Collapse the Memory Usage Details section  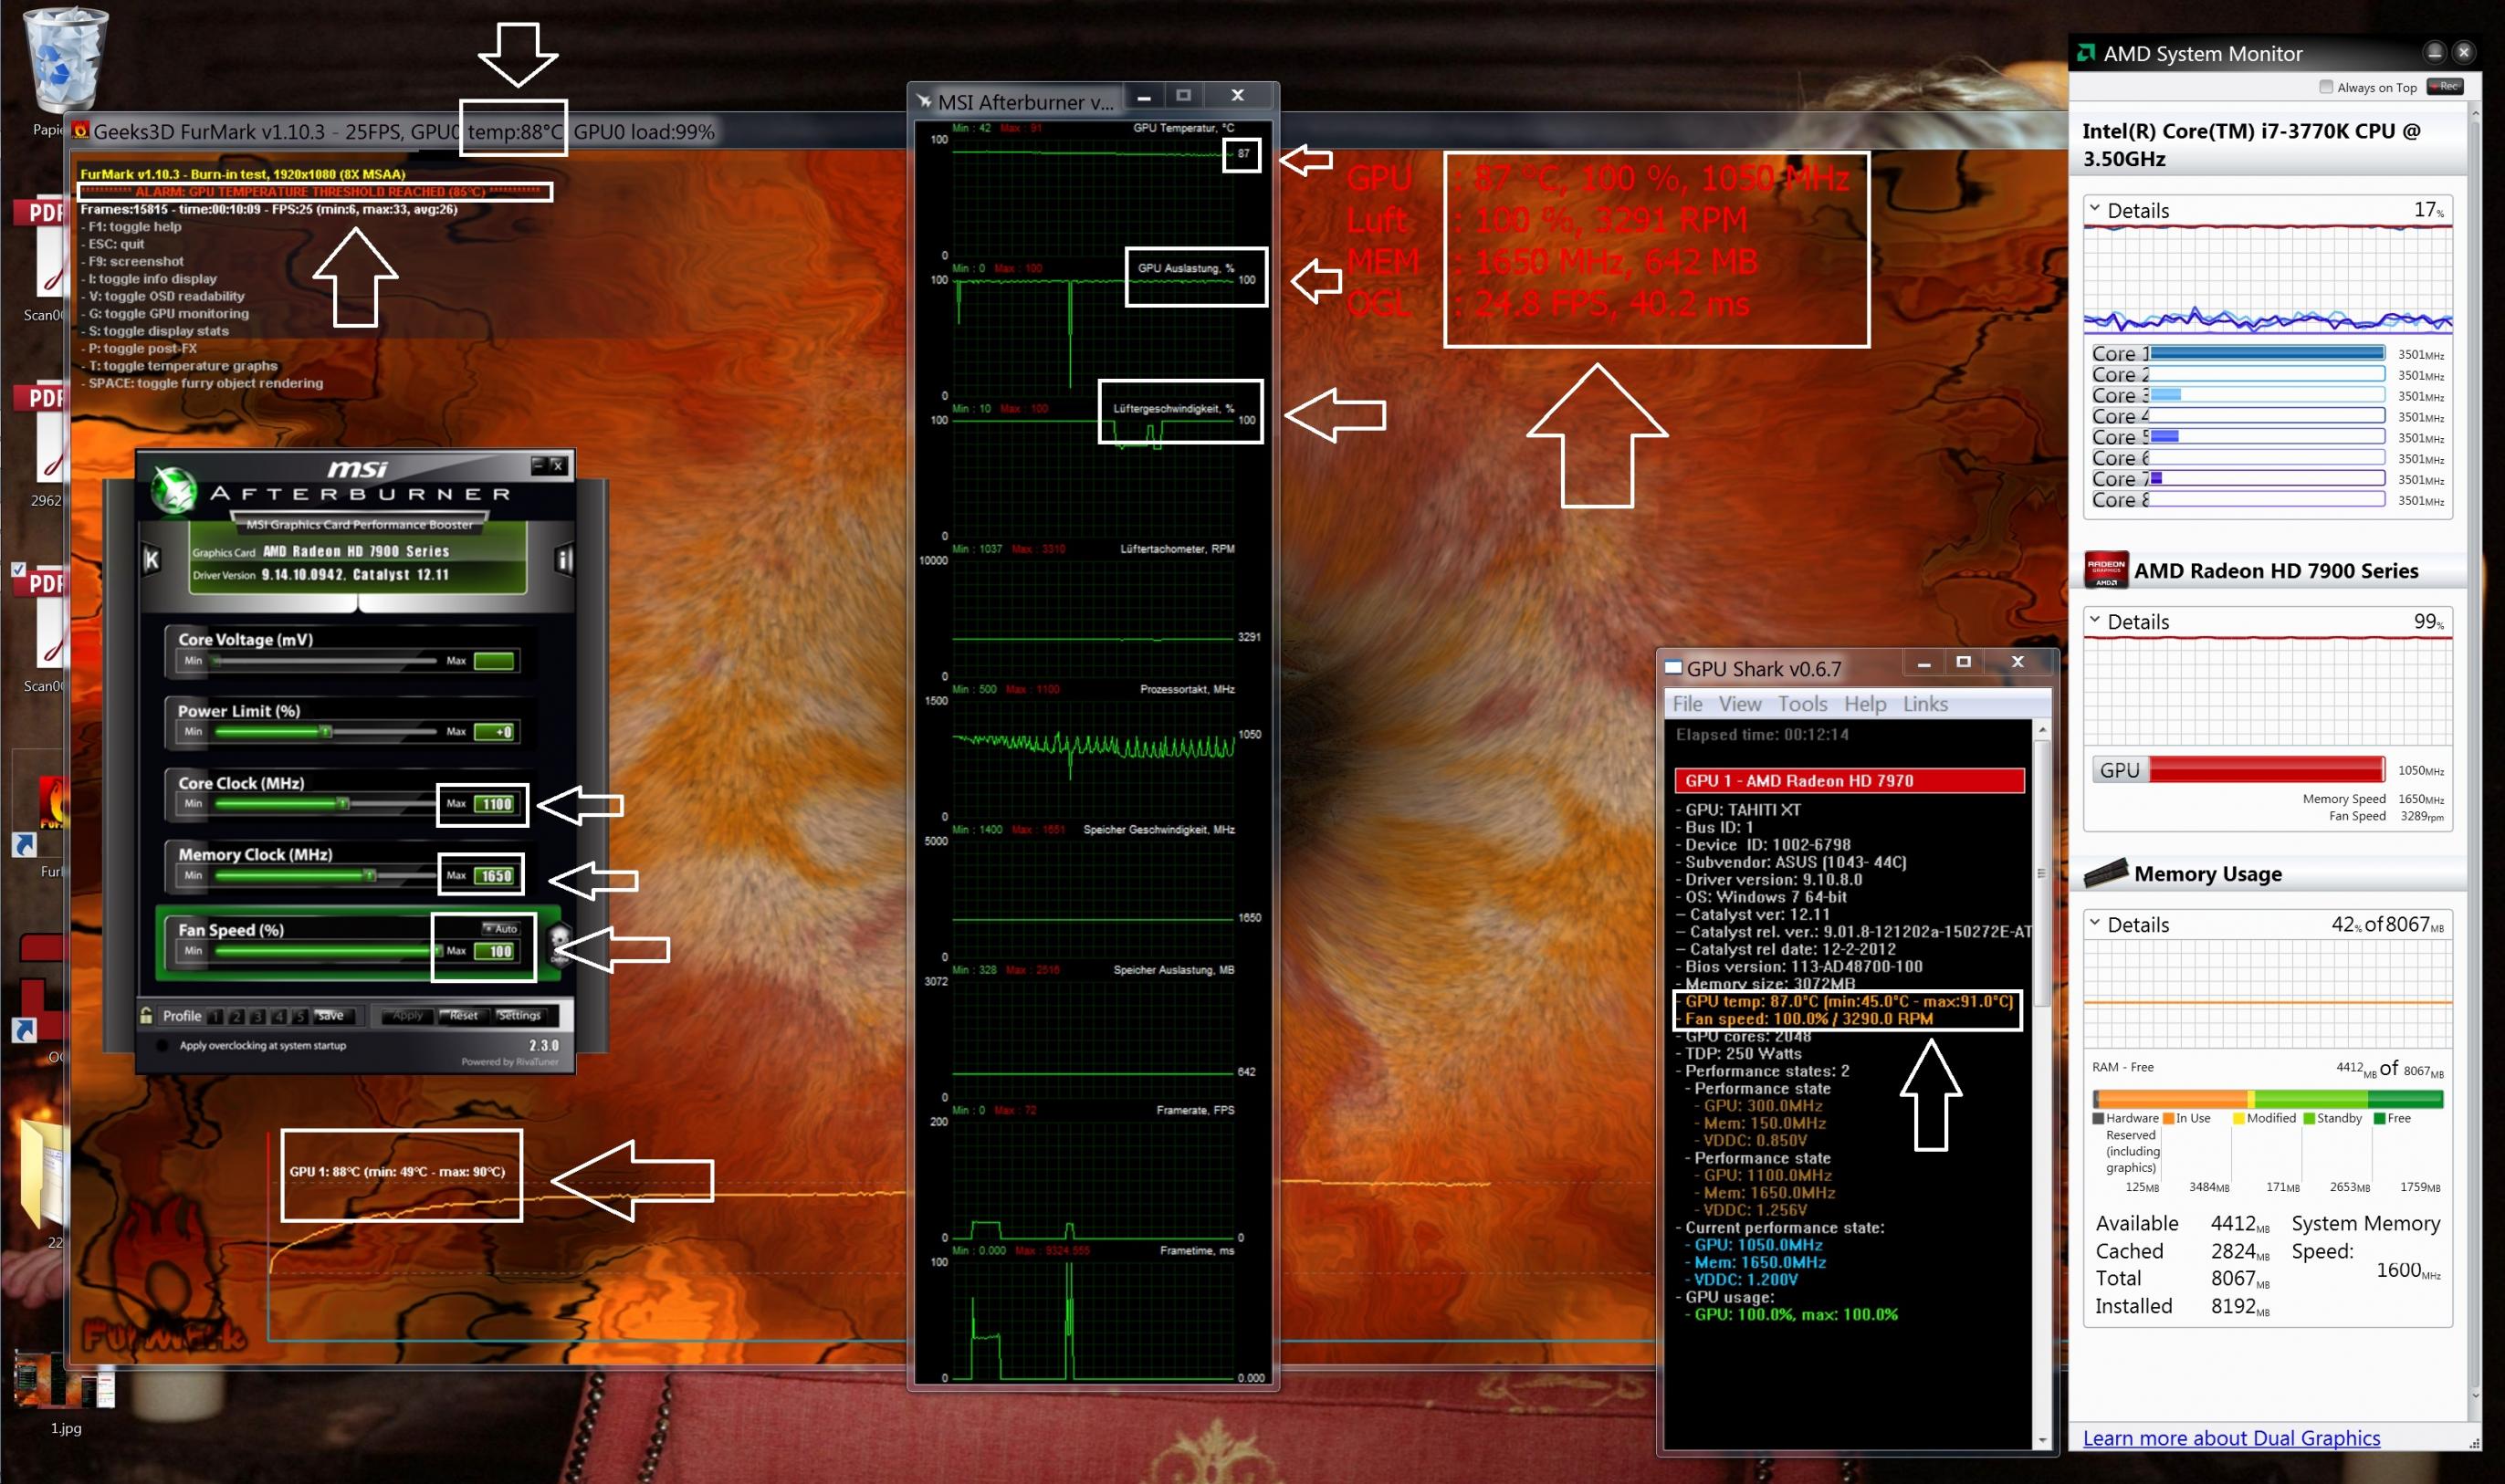pyautogui.click(x=2095, y=923)
